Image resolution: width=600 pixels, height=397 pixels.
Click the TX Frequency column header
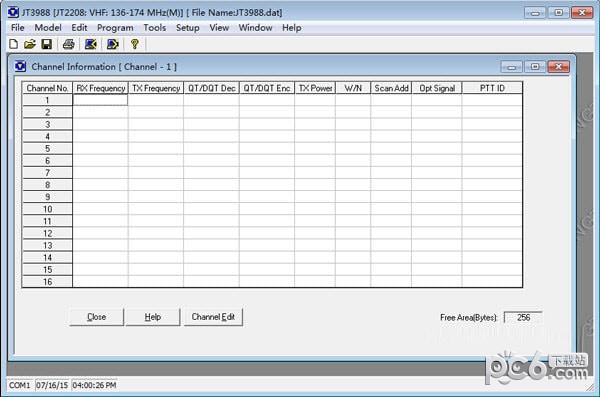coord(156,88)
